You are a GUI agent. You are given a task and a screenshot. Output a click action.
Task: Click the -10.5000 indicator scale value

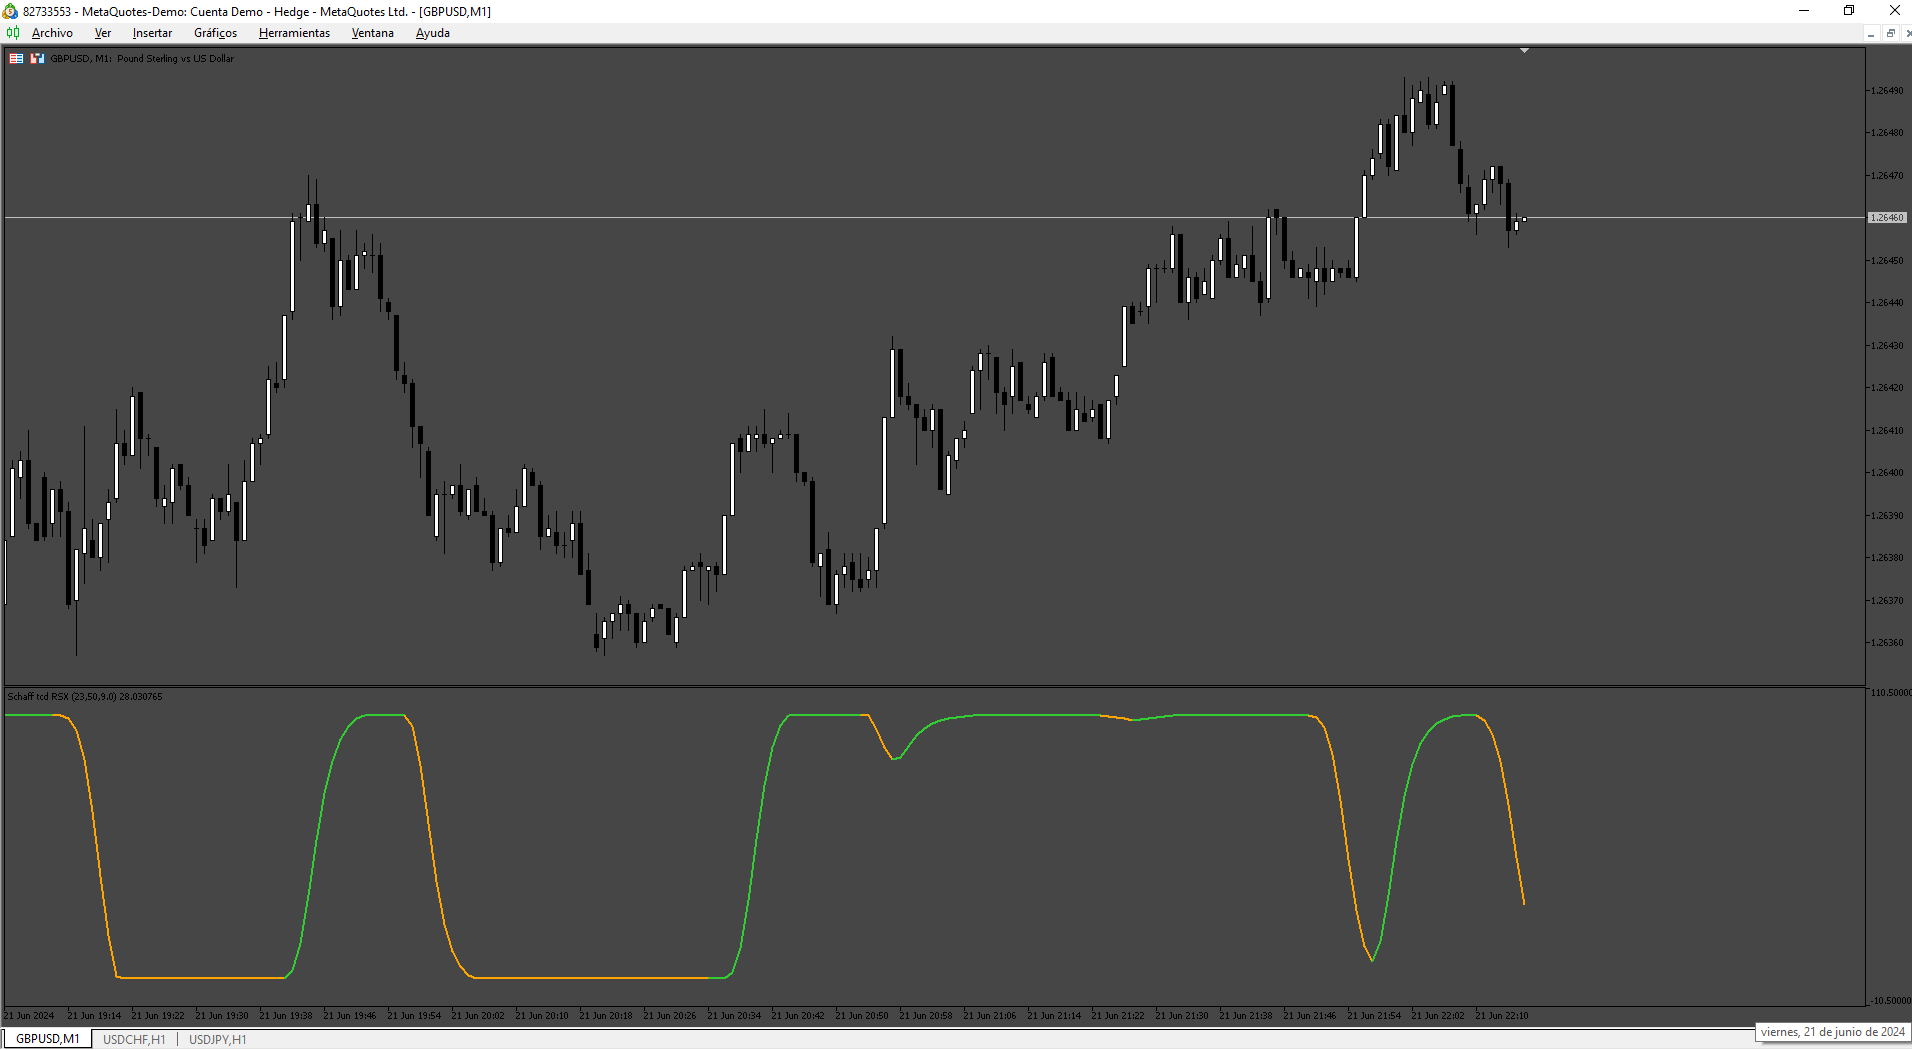(x=1890, y=1000)
